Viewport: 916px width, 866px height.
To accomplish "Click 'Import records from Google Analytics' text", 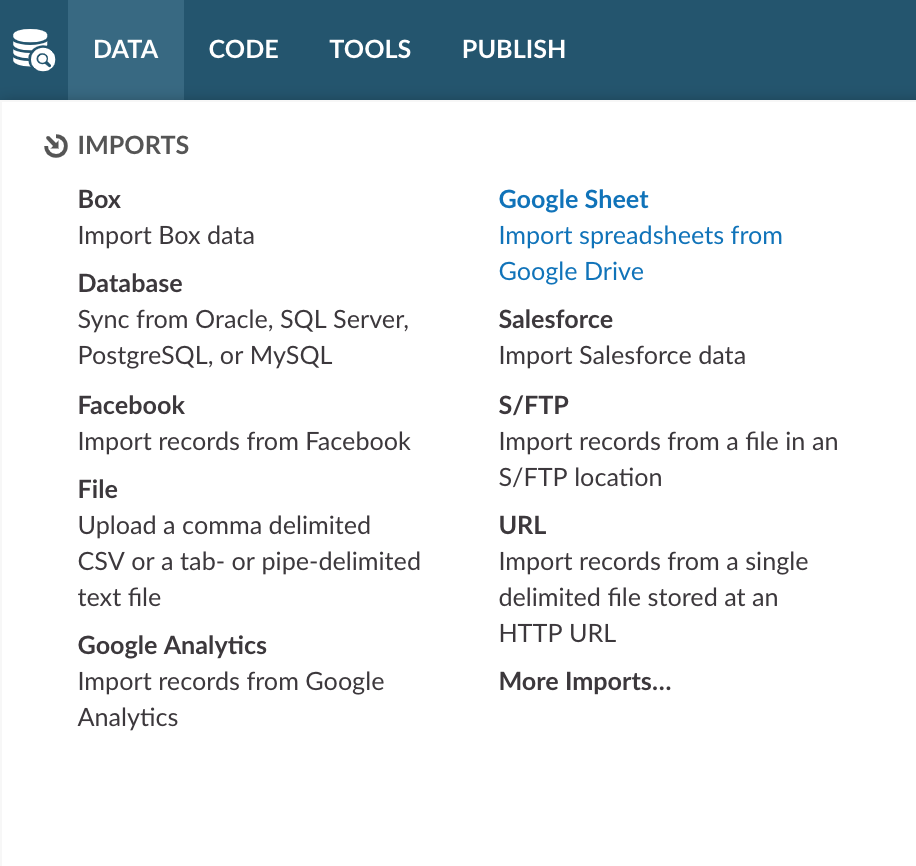I will coord(231,700).
